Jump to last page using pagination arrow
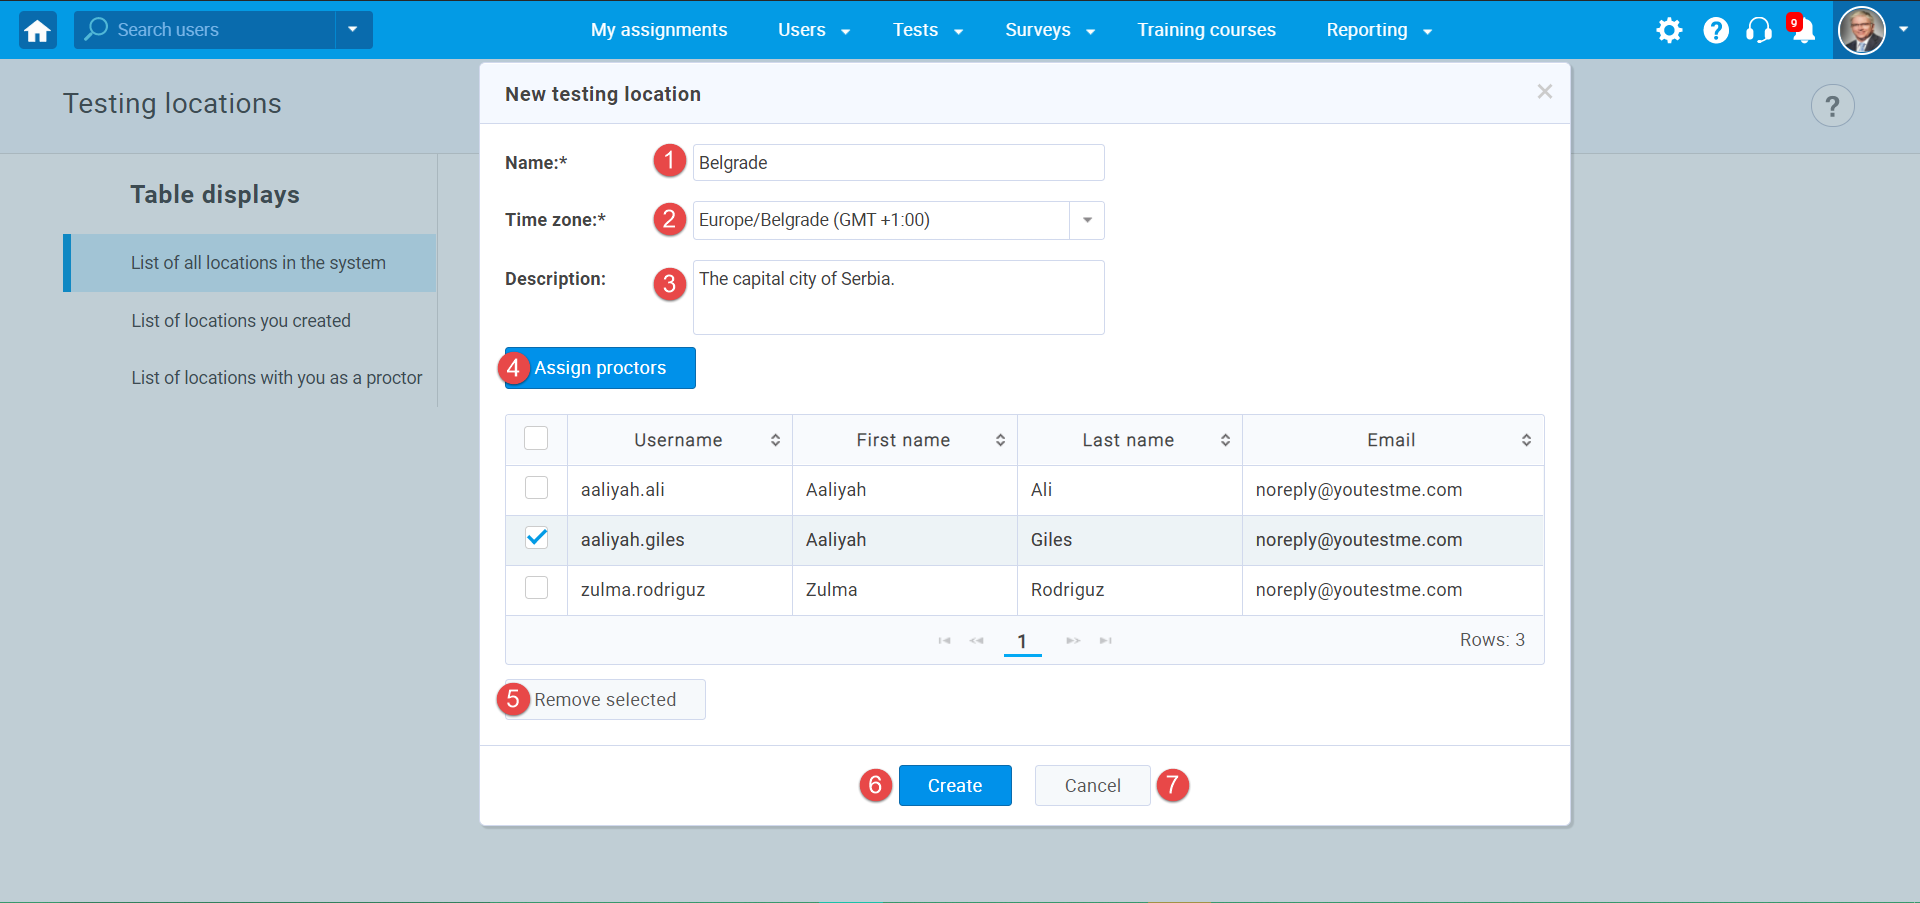Viewport: 1920px width, 903px height. coord(1105,640)
